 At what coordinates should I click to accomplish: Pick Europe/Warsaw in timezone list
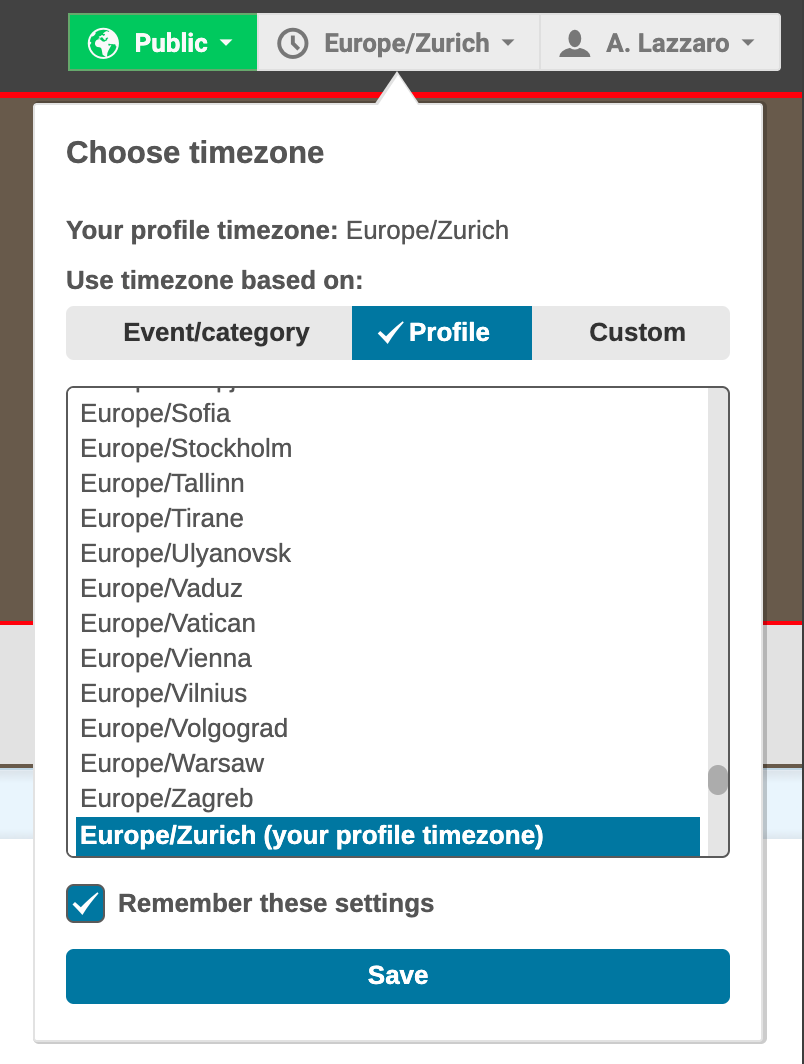(172, 763)
